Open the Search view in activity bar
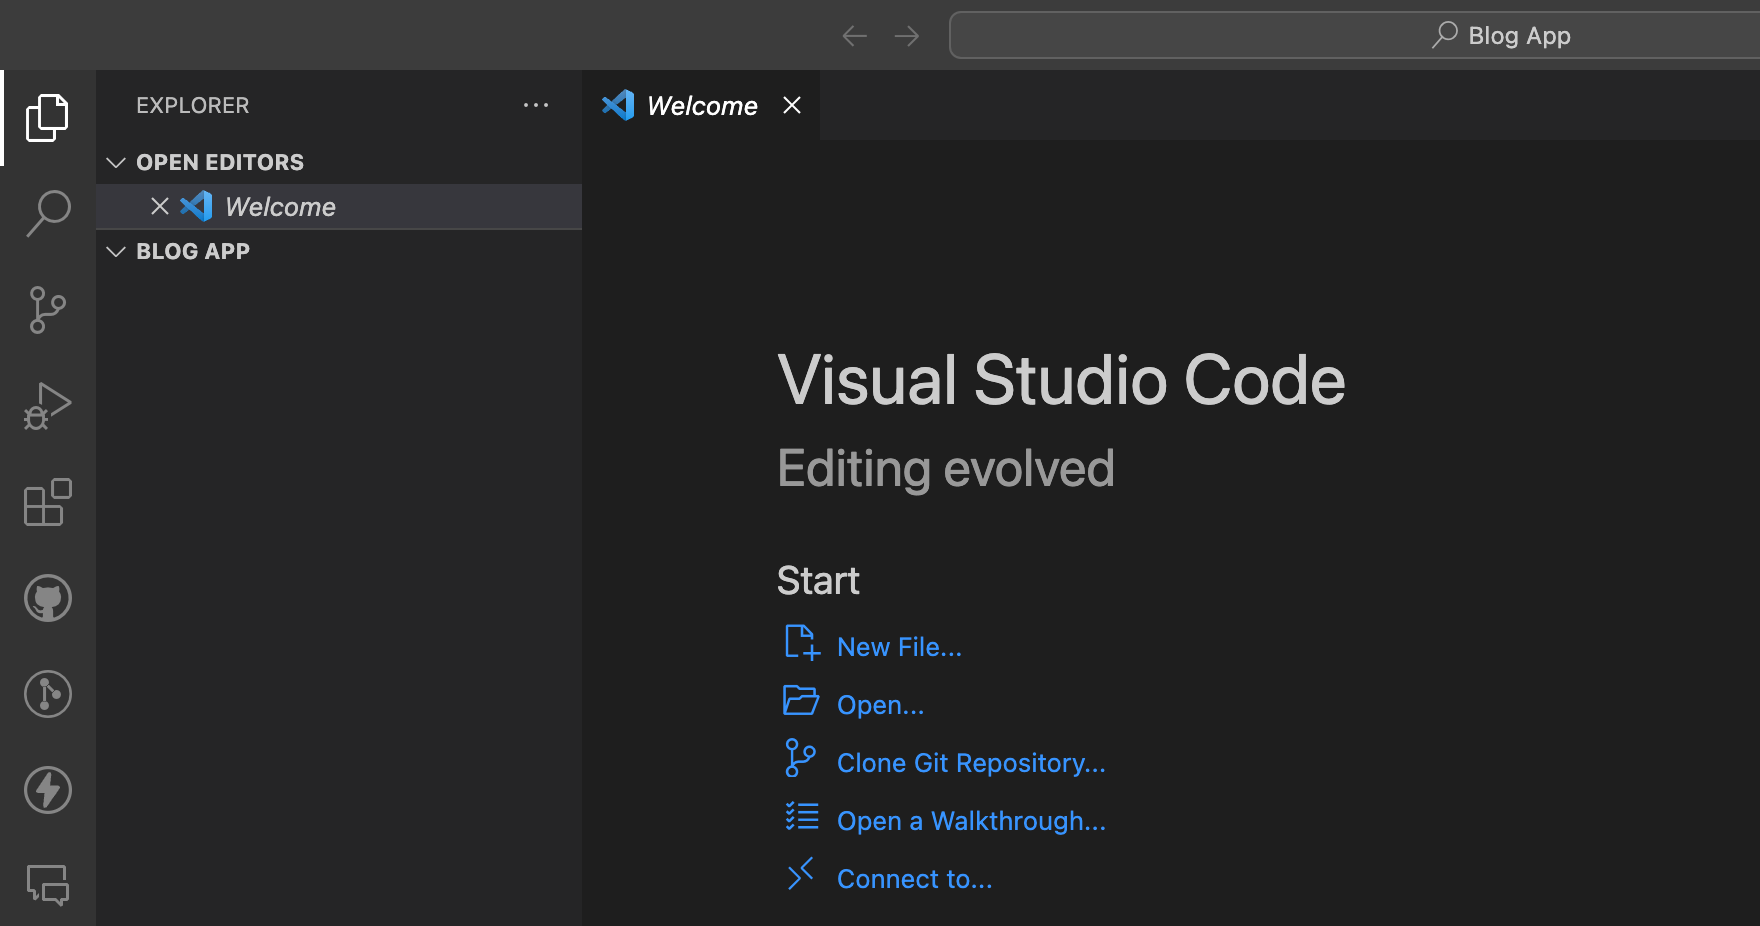This screenshot has height=926, width=1760. coord(48,213)
